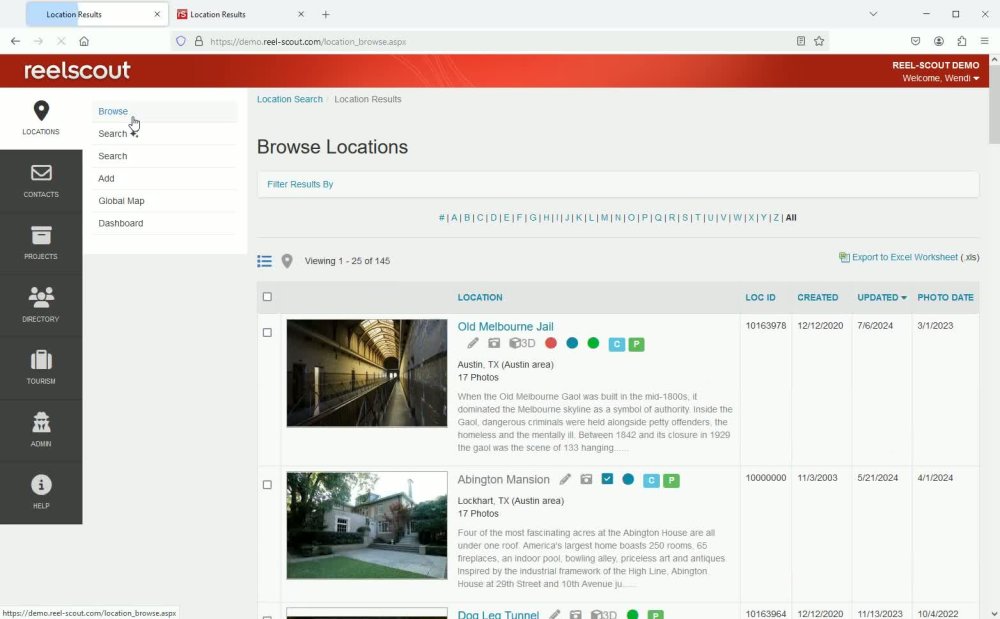Open the Tourism sidebar section
This screenshot has height=619, width=1000.
click(x=41, y=367)
